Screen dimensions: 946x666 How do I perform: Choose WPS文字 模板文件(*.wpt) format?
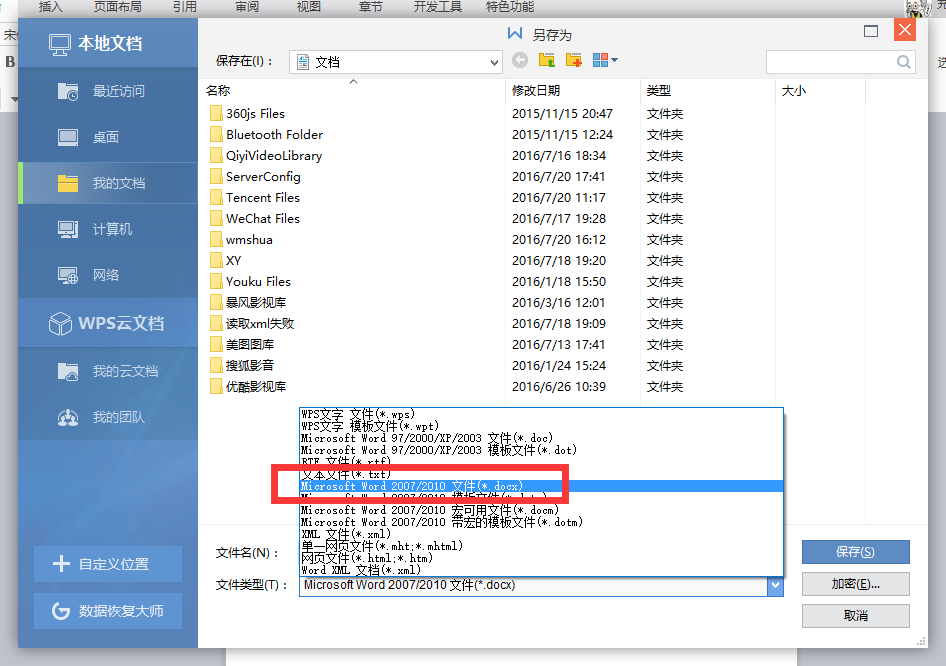(x=541, y=426)
